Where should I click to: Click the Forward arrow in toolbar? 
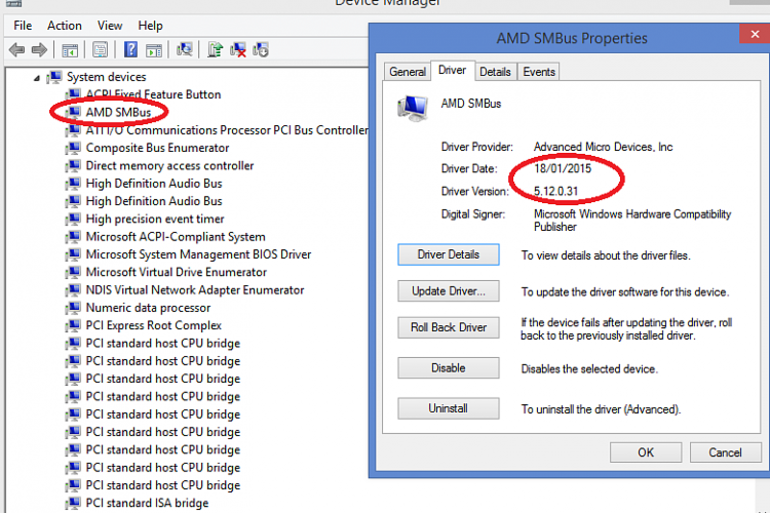pos(39,49)
